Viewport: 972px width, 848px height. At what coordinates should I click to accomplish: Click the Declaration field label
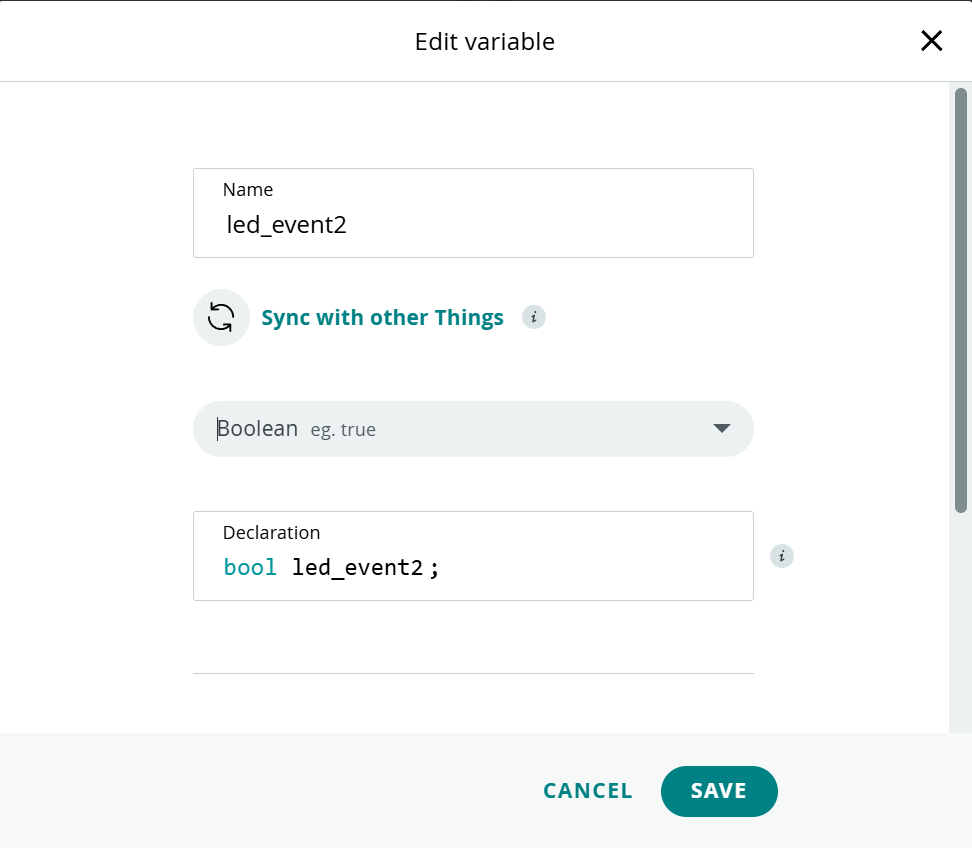(x=271, y=533)
